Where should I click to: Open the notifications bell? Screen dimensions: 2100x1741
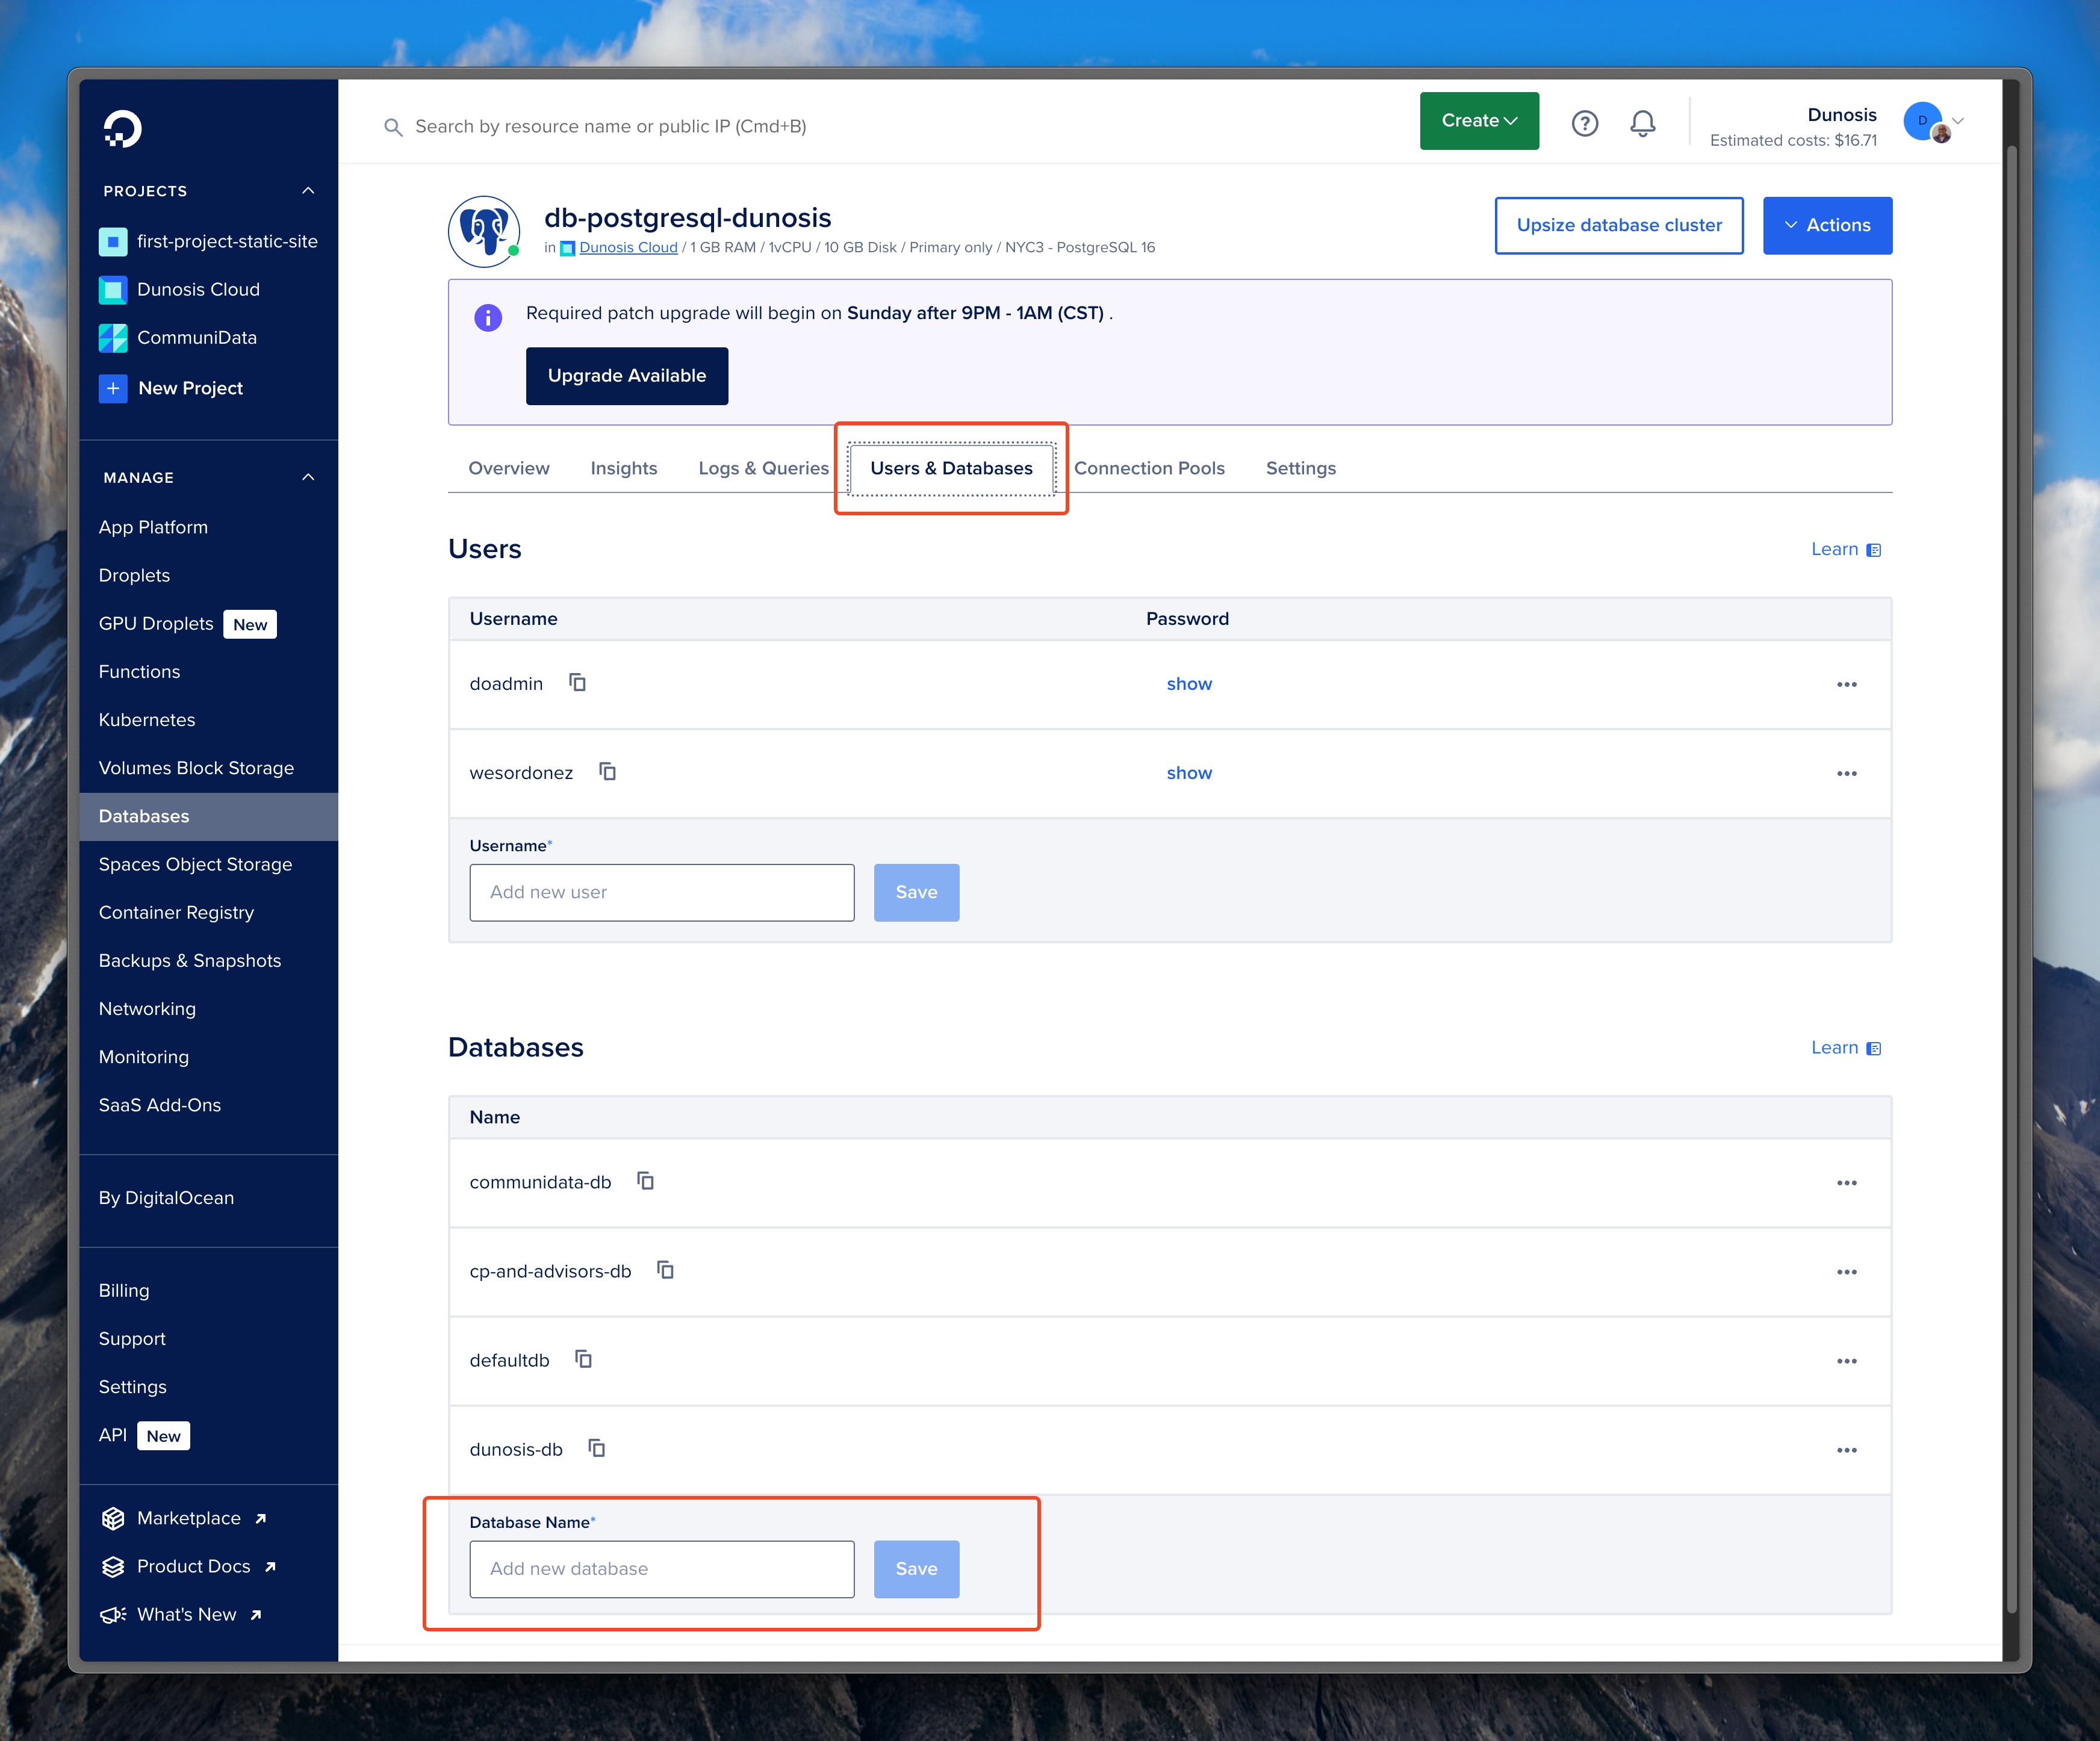pyautogui.click(x=1642, y=123)
